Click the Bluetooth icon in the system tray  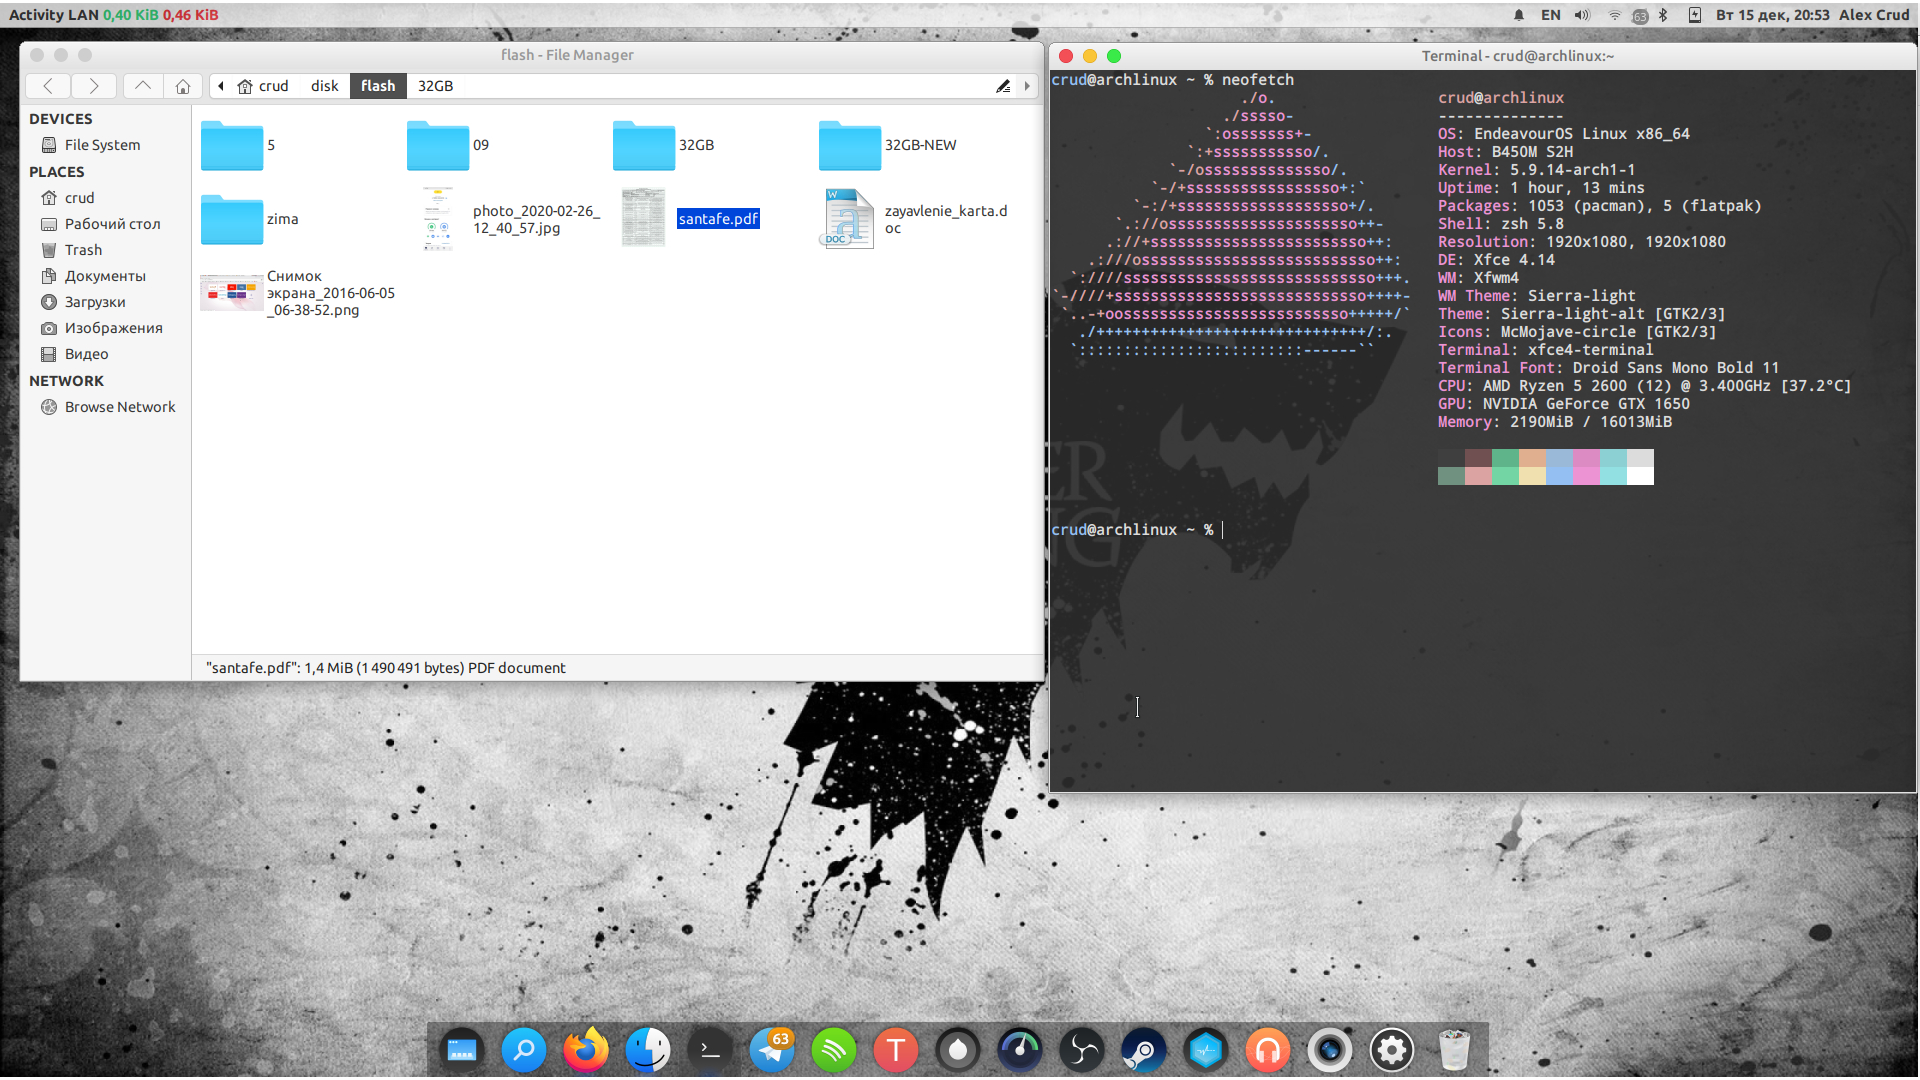[1663, 15]
